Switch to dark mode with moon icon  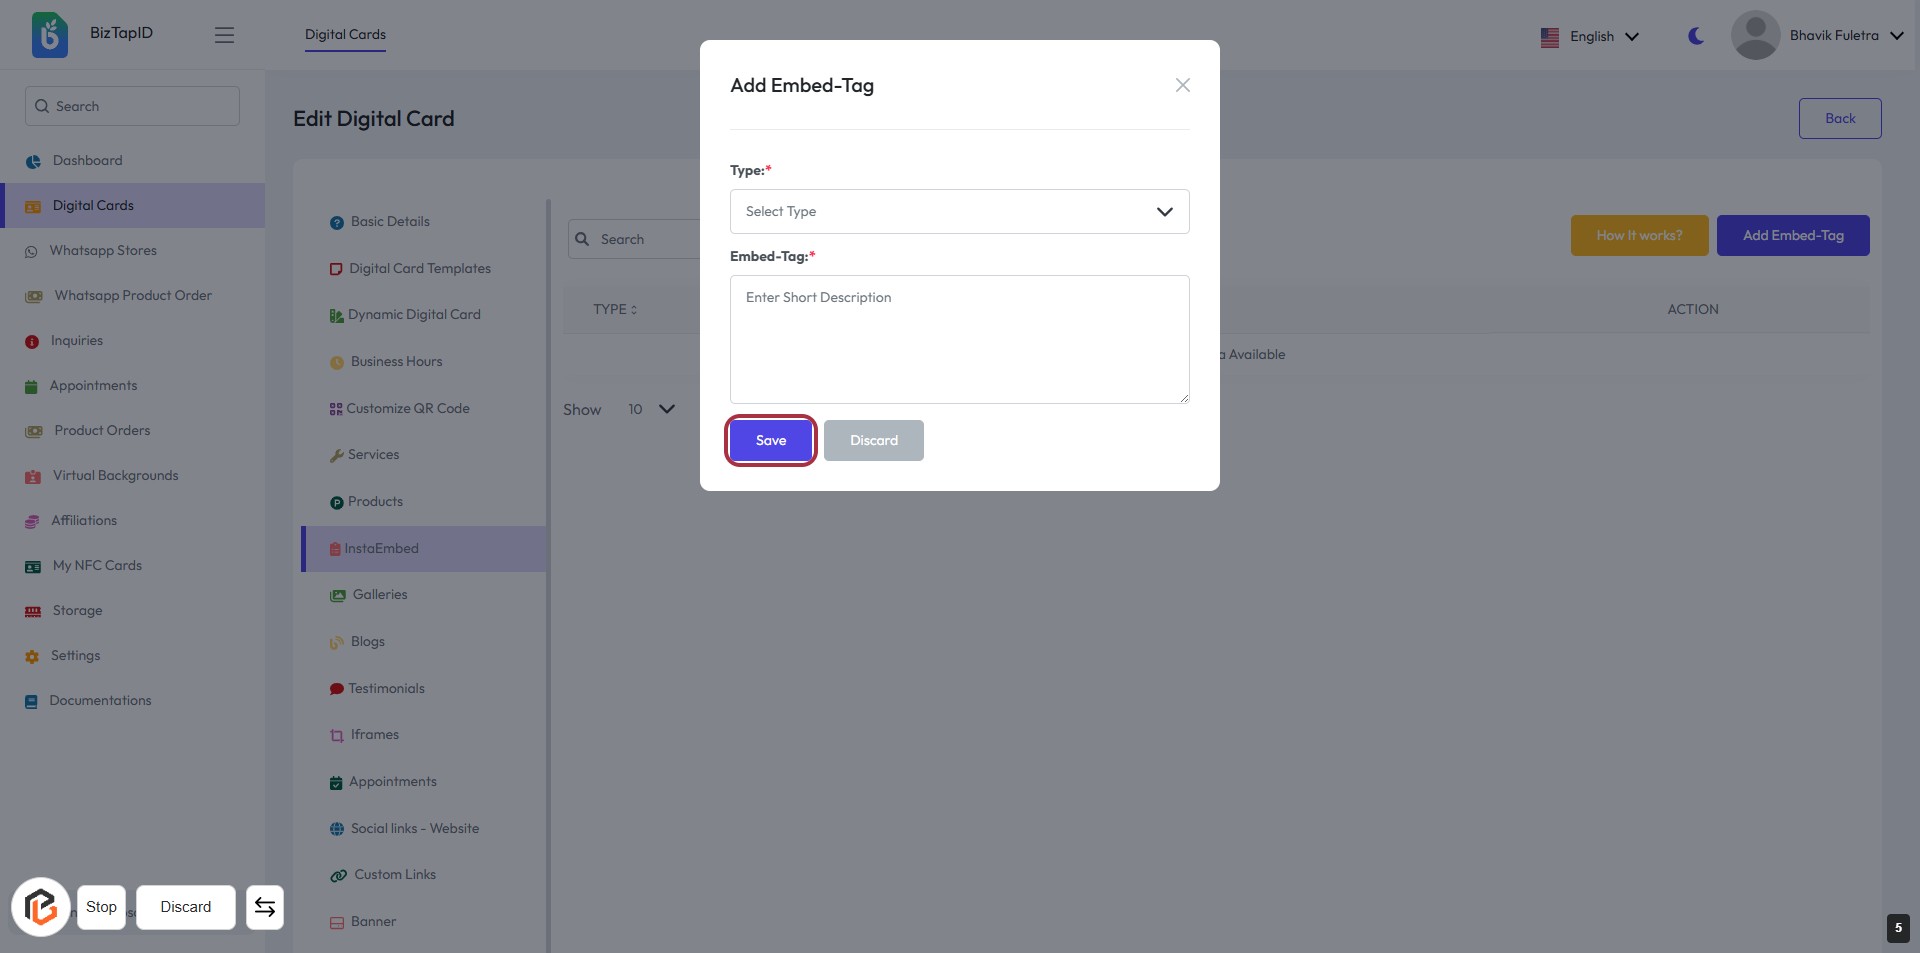(1696, 36)
